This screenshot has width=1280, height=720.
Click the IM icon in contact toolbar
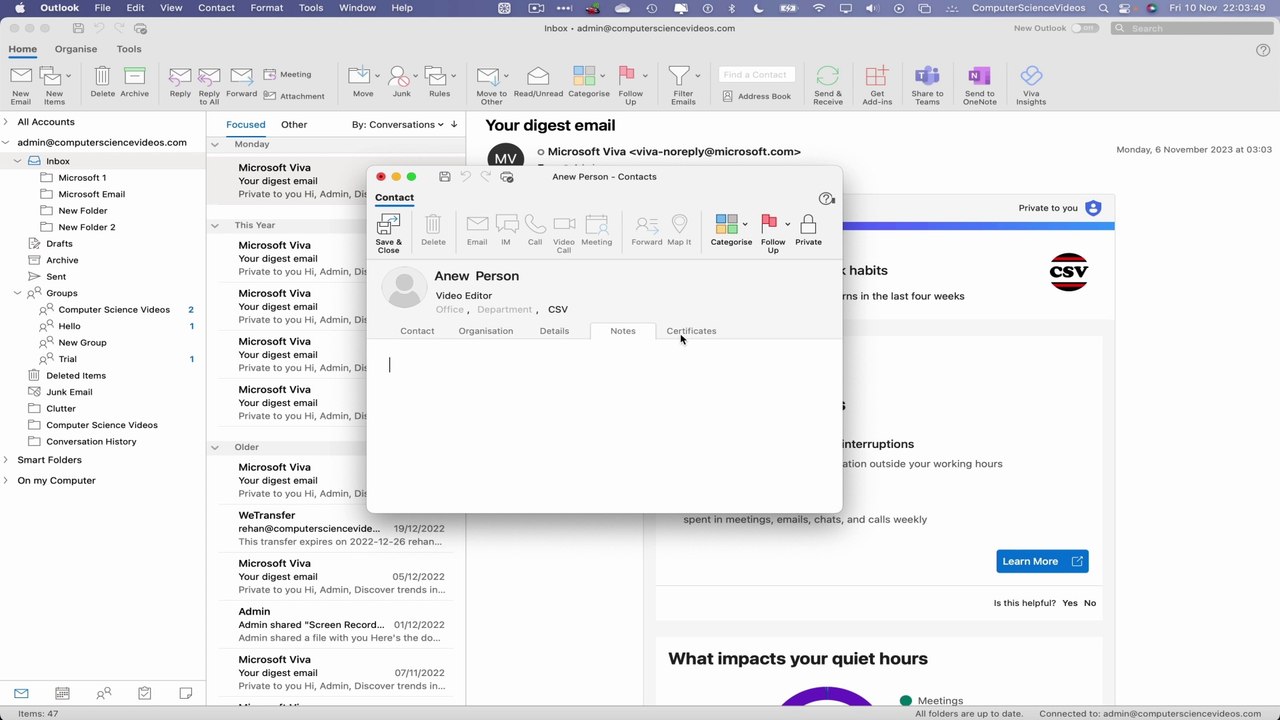[506, 230]
